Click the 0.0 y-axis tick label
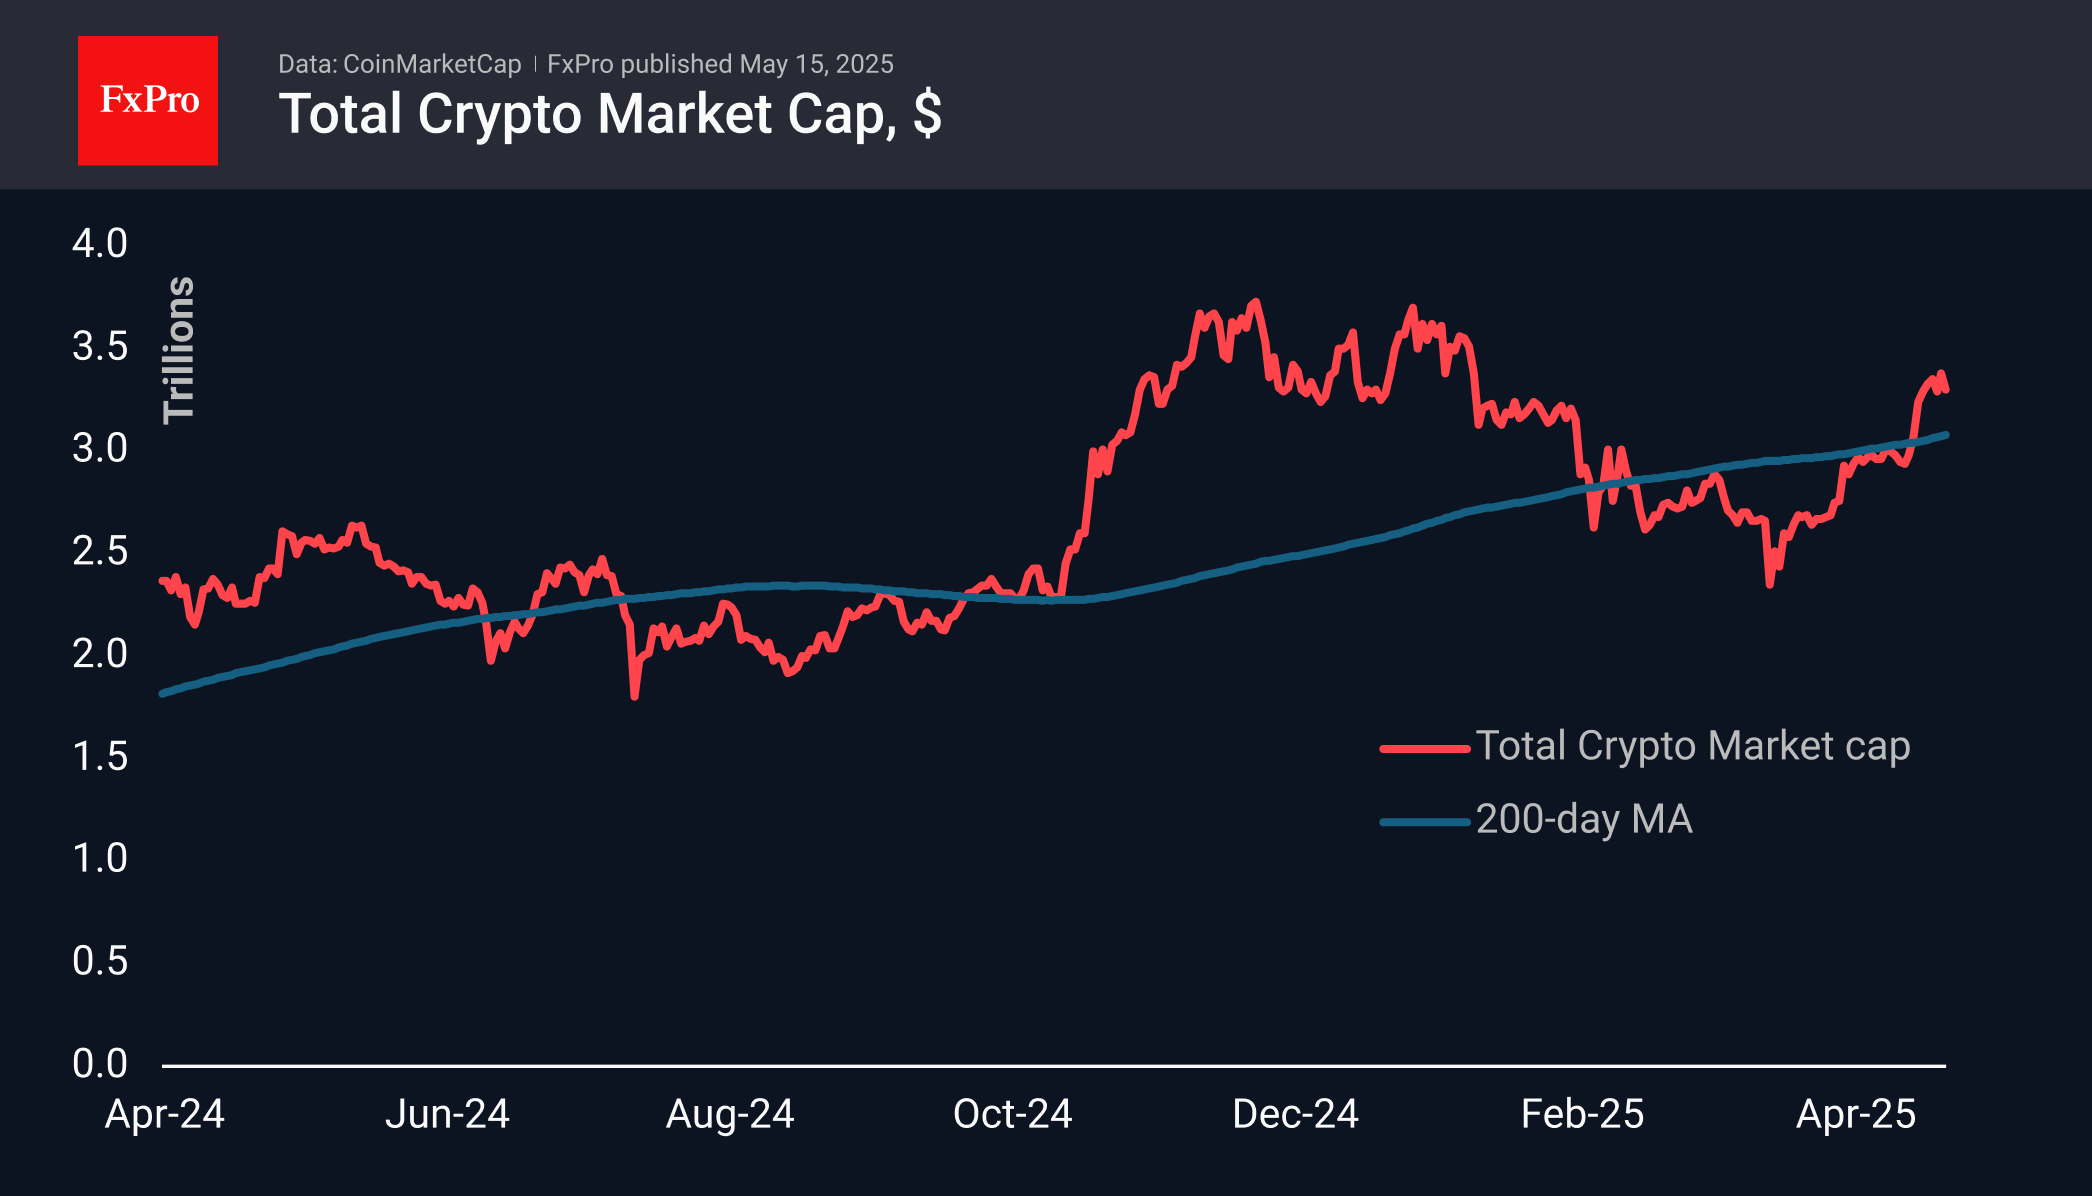 pos(100,1063)
